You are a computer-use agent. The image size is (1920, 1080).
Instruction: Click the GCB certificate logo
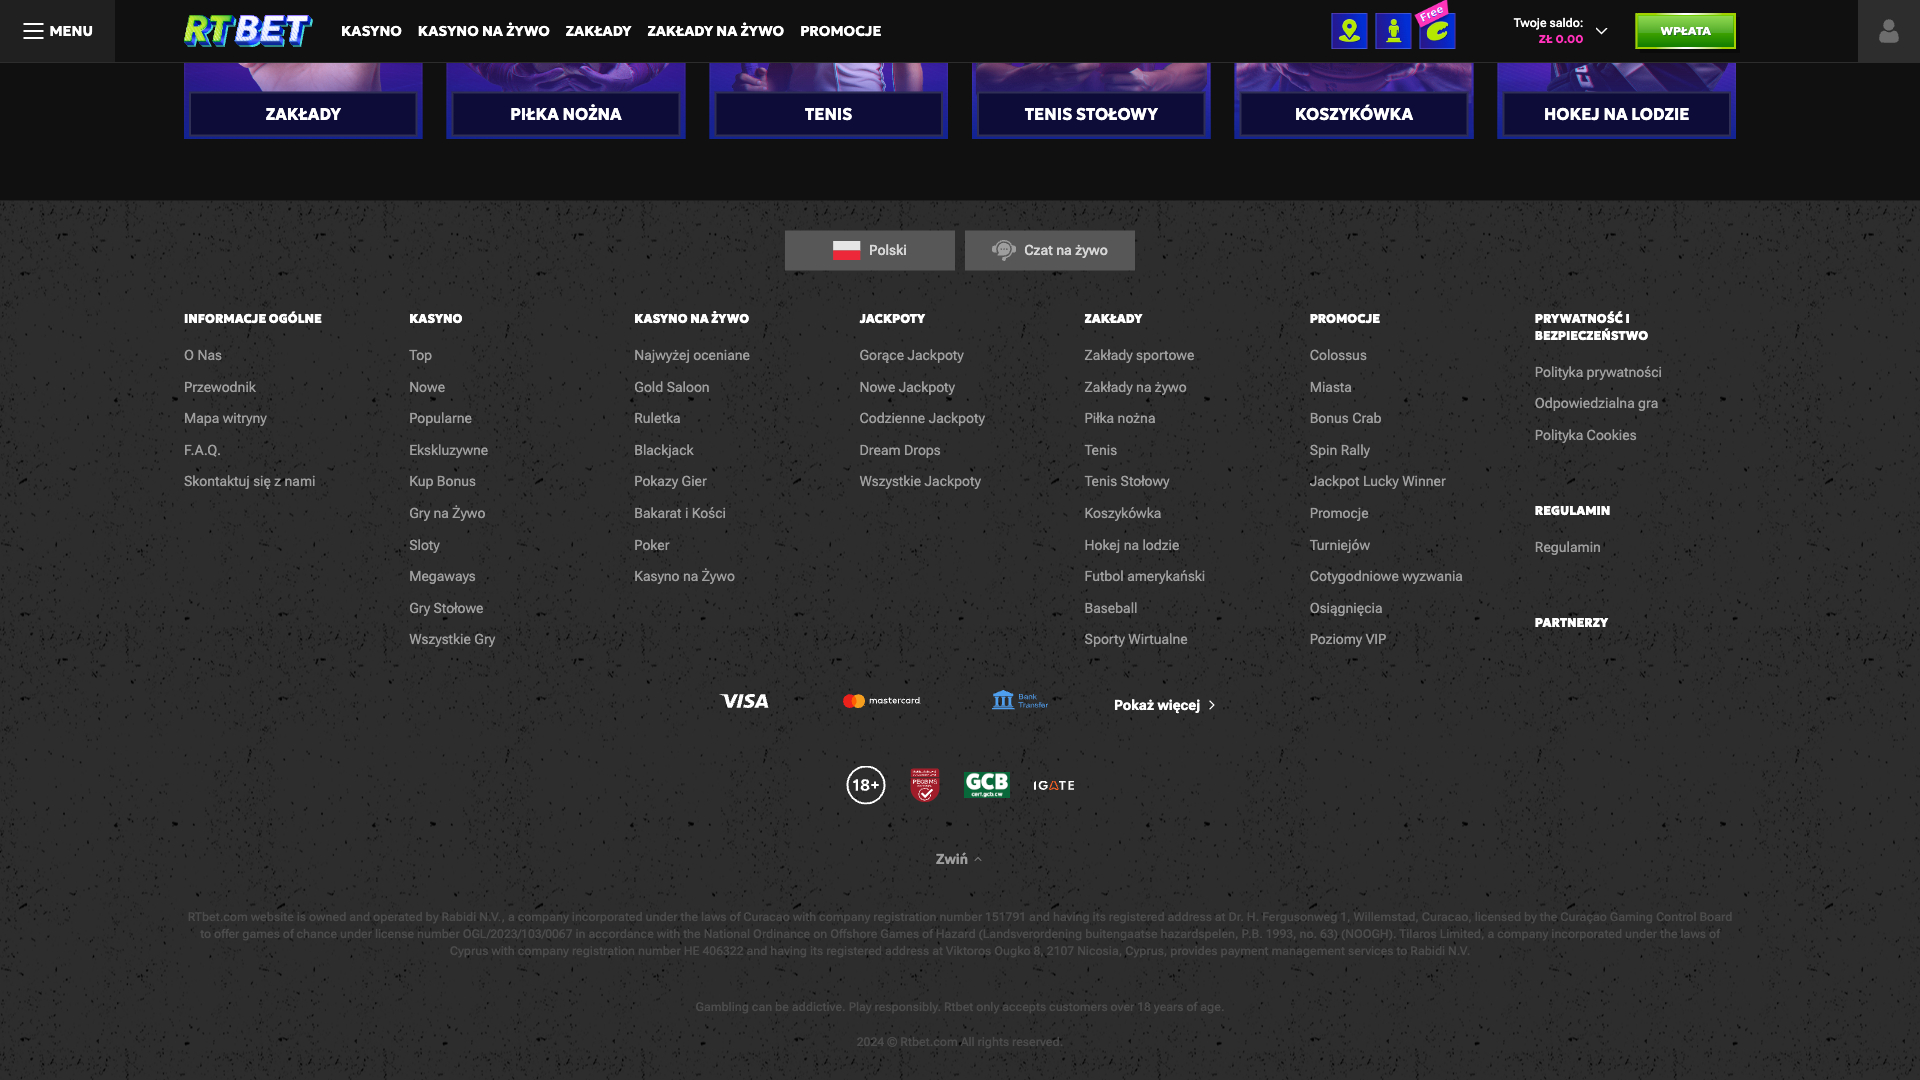click(x=987, y=785)
